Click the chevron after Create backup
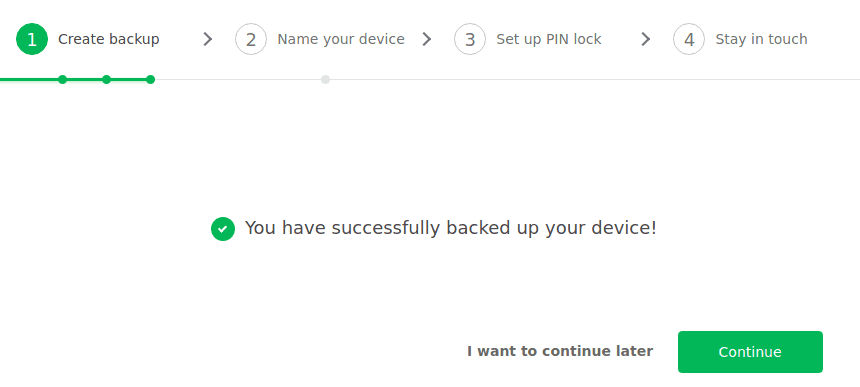The image size is (860, 387). [x=207, y=39]
